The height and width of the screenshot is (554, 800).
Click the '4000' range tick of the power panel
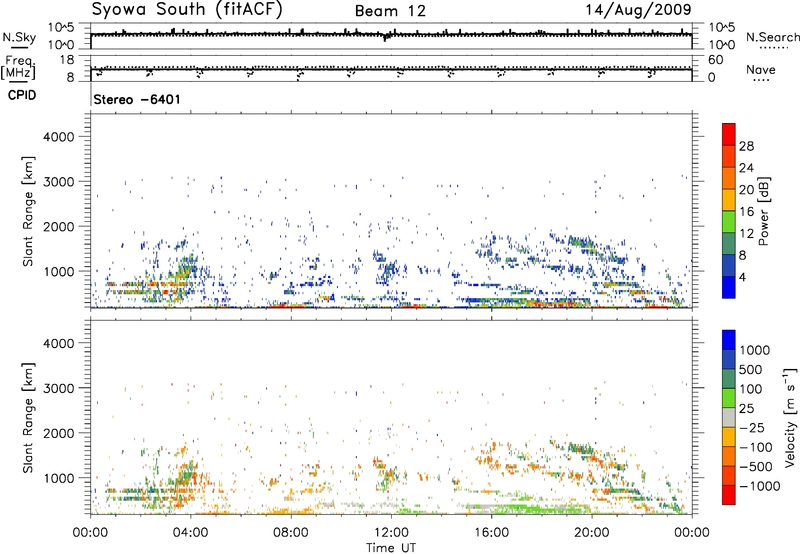pyautogui.click(x=58, y=137)
